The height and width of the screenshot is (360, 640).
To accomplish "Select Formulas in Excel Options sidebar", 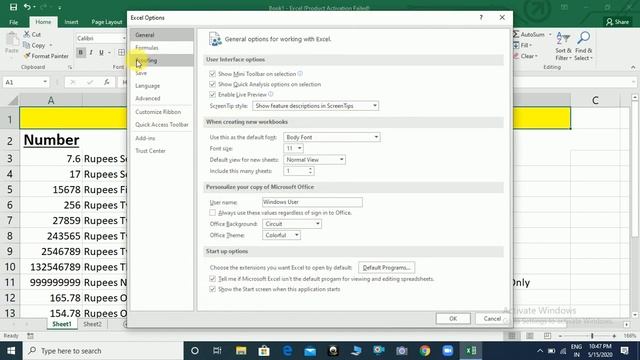I will (161, 48).
